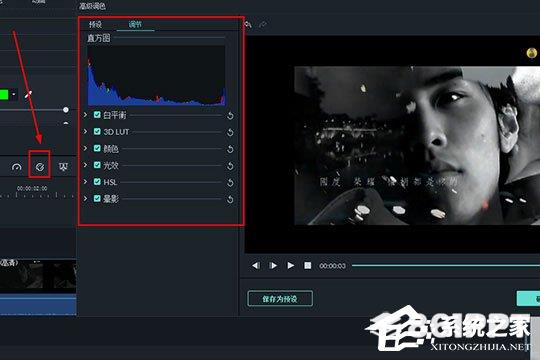The width and height of the screenshot is (540, 360).
Task: Reset the 3D LUT settings
Action: (x=230, y=133)
